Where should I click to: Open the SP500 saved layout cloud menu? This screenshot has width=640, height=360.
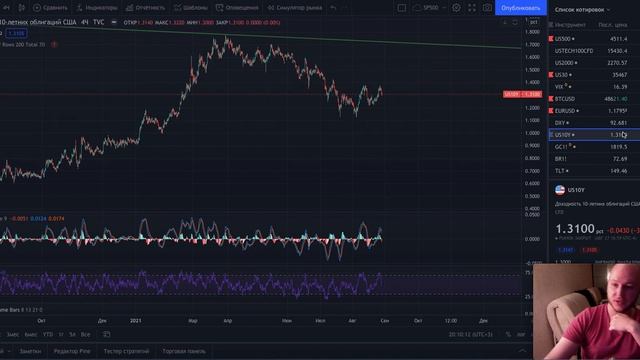[x=430, y=8]
